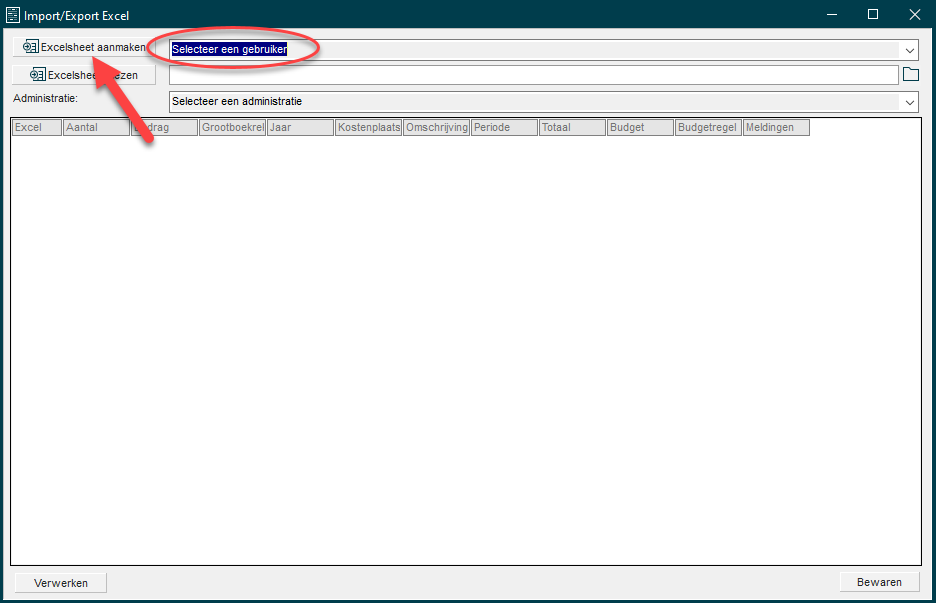This screenshot has height=603, width=936.
Task: Click the Totaal column header
Action: pyautogui.click(x=572, y=128)
